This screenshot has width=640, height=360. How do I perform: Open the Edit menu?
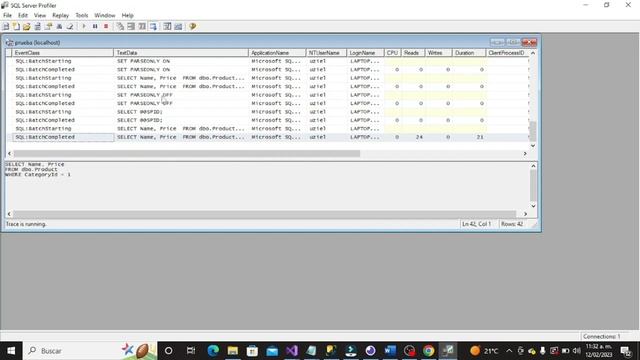click(x=23, y=16)
